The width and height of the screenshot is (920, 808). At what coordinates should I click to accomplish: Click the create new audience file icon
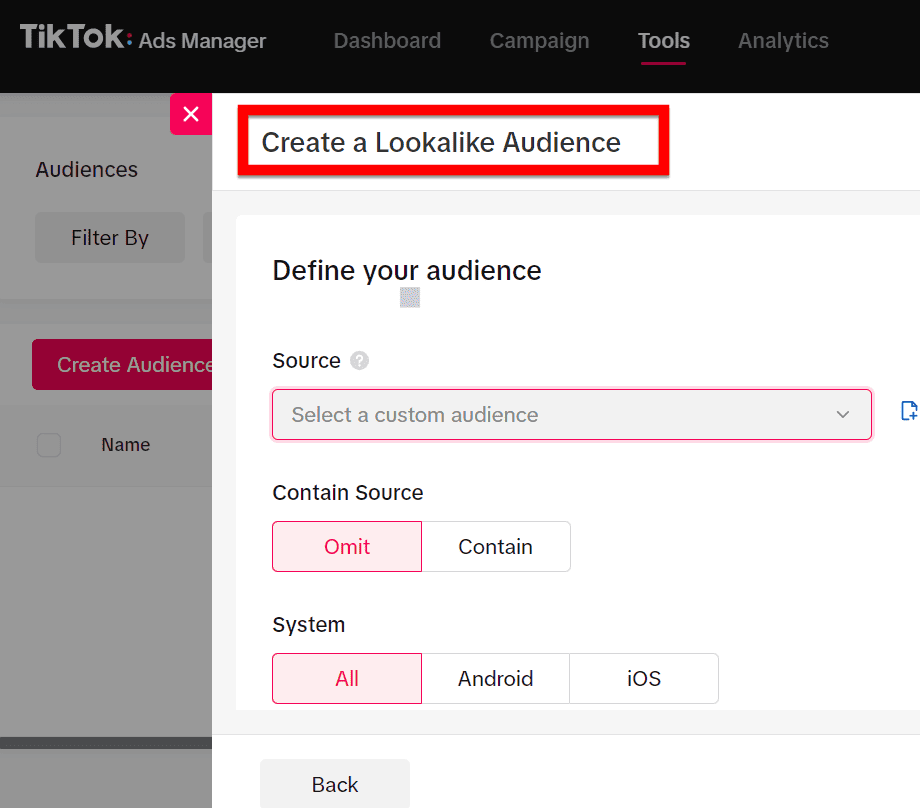(908, 411)
